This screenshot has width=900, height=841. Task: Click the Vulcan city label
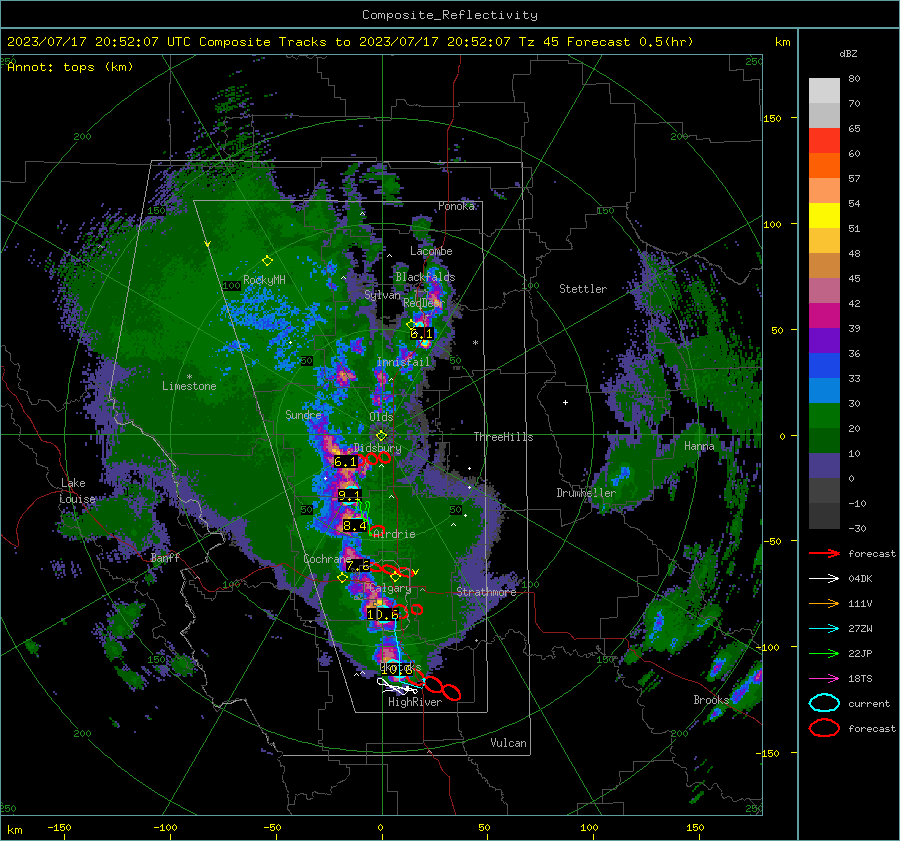pos(509,743)
